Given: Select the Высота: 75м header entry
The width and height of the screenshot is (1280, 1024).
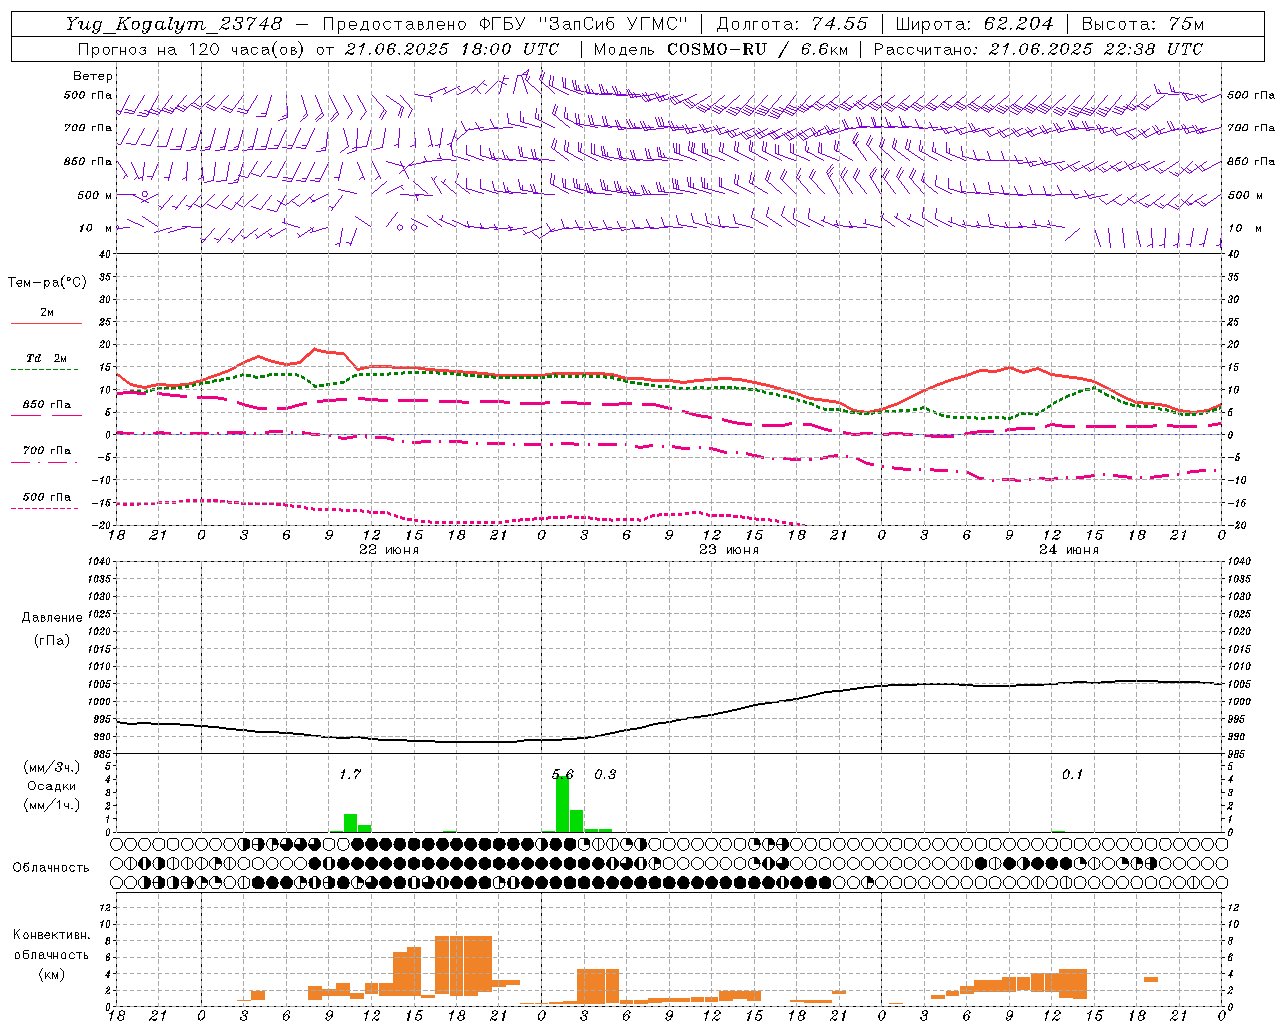Looking at the screenshot, I should click(x=1143, y=23).
